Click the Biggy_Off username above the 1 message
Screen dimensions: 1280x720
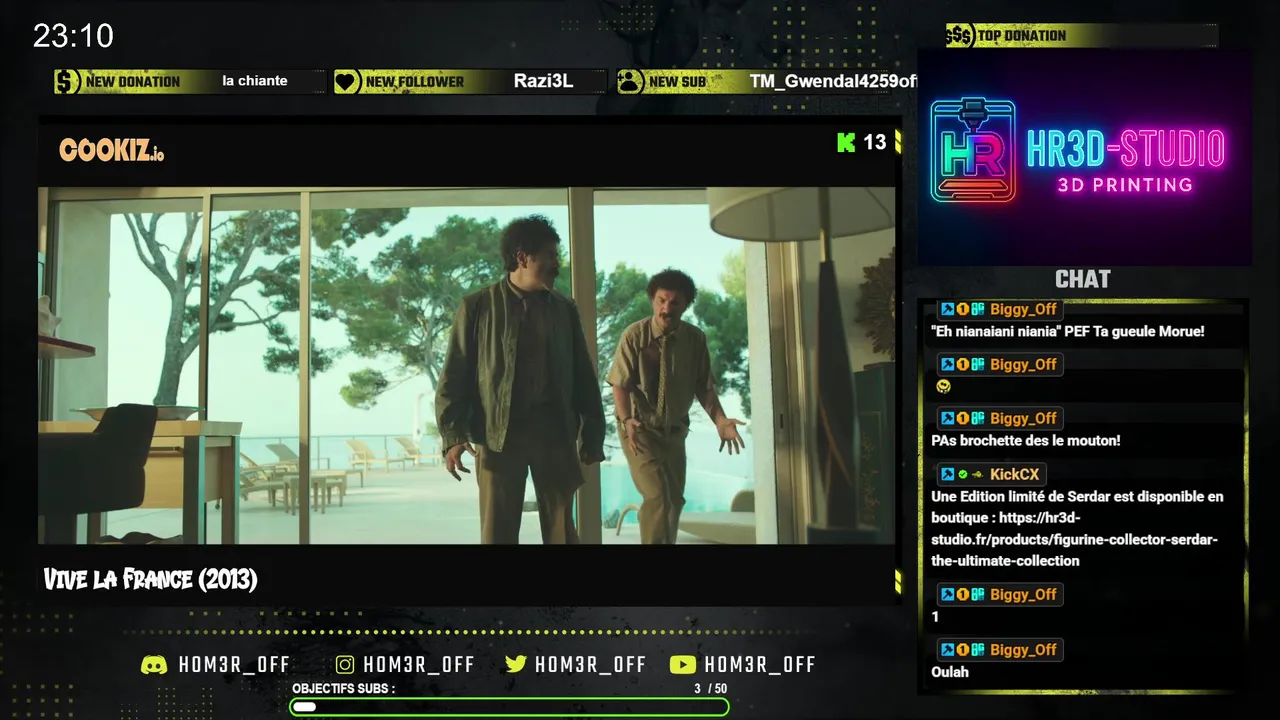[x=1023, y=595]
